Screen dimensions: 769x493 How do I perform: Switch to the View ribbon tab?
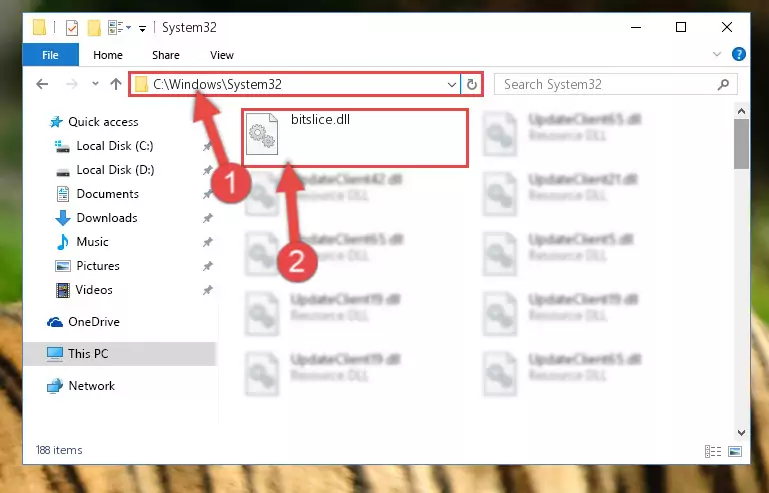(x=222, y=55)
